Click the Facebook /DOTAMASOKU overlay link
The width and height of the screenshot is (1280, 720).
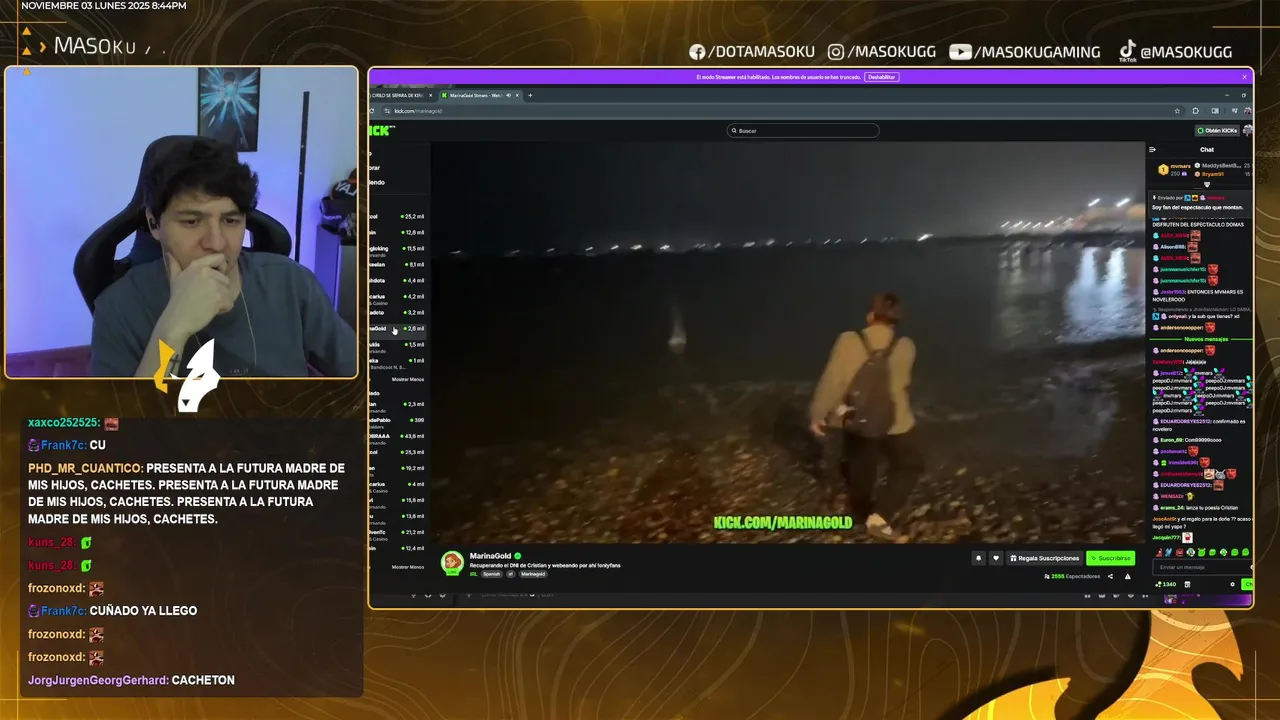(x=752, y=52)
